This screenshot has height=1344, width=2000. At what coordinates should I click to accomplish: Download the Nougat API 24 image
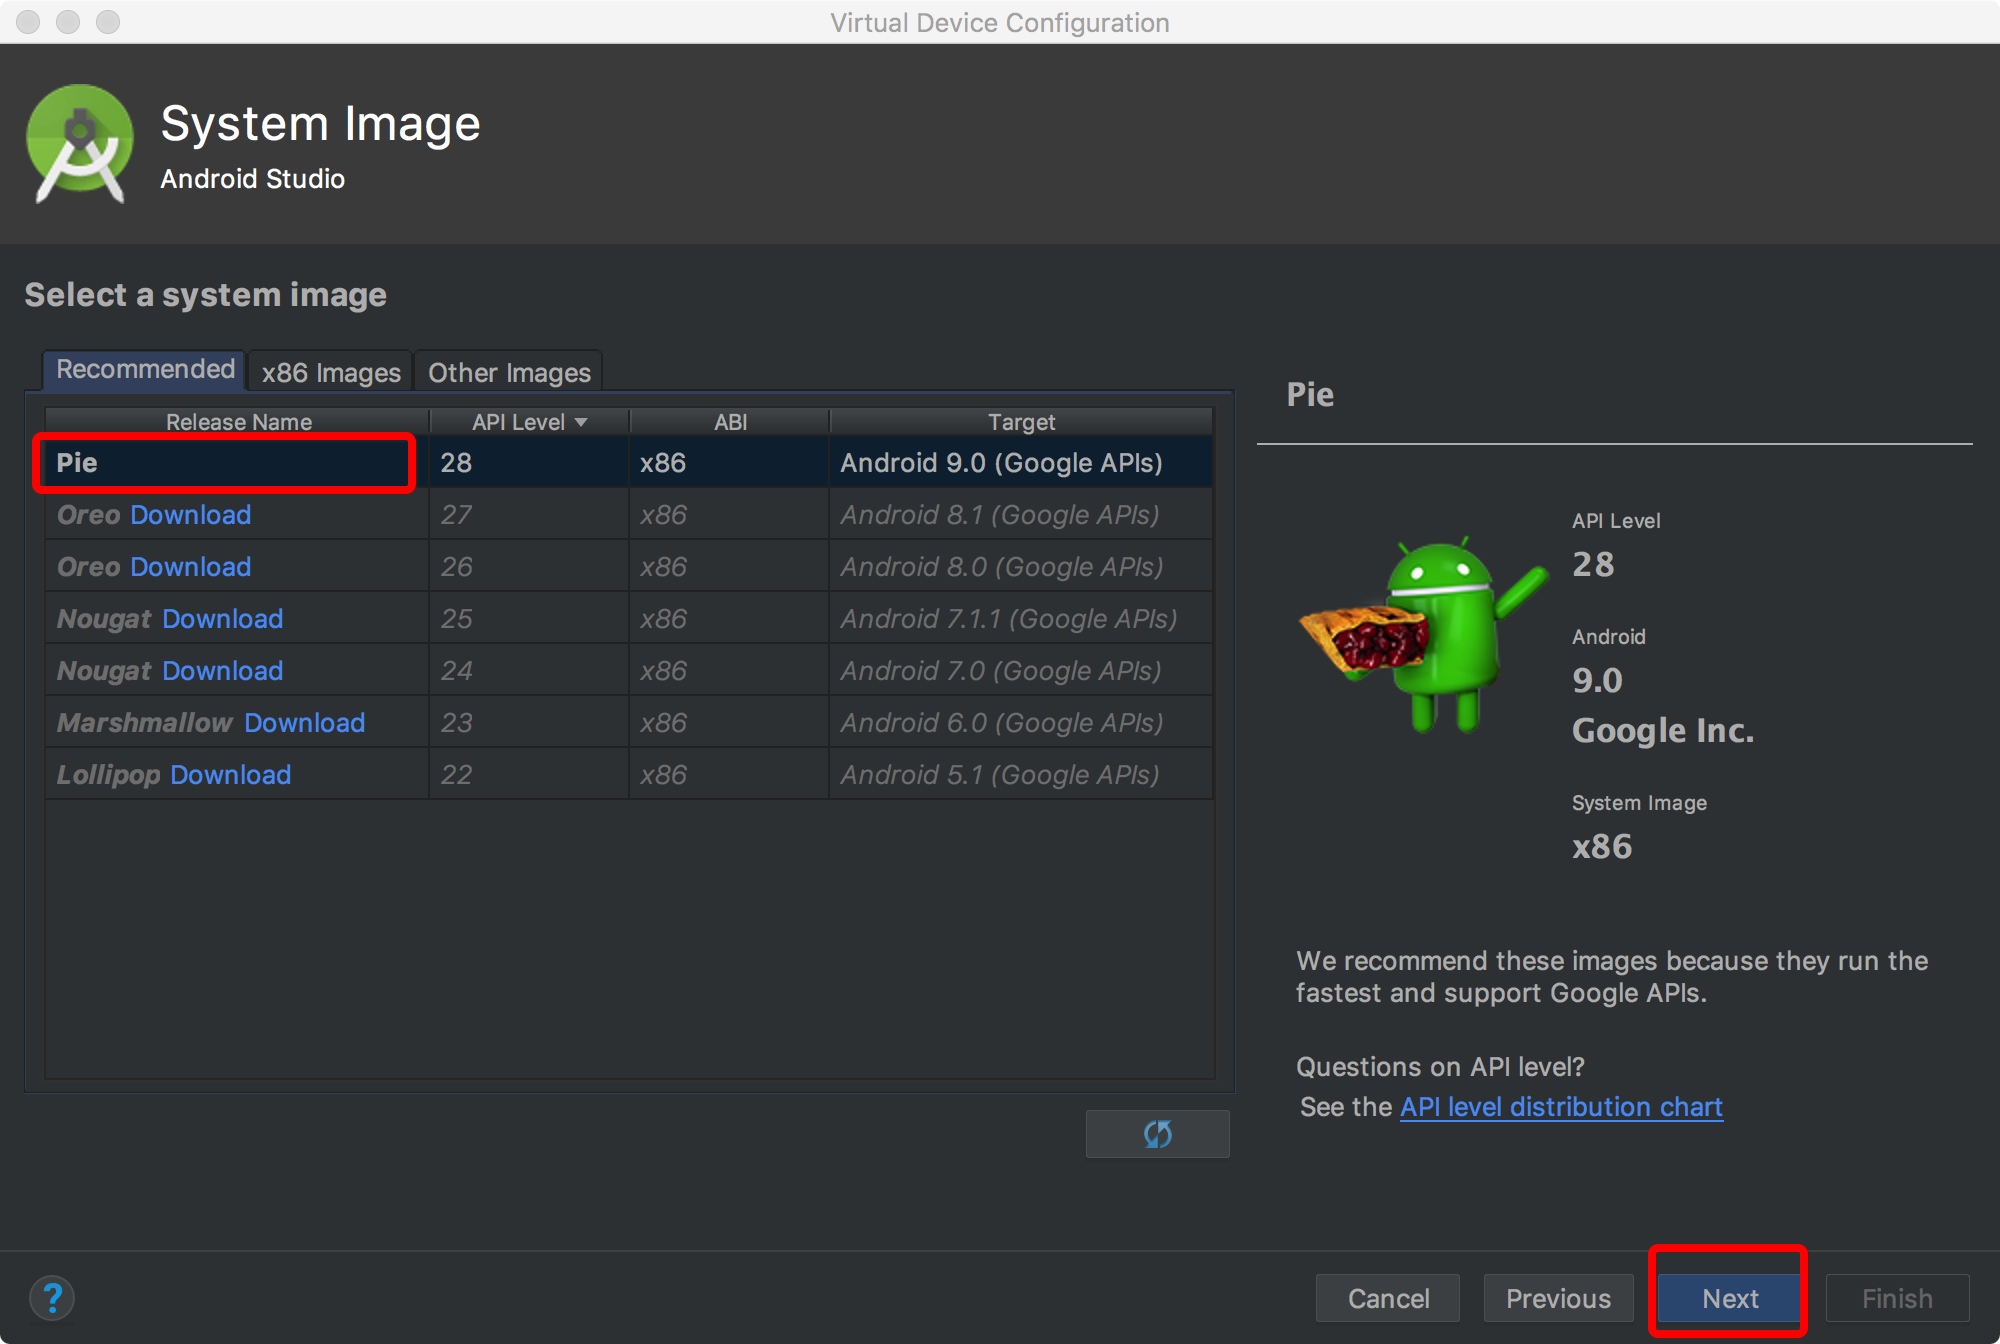coord(222,671)
